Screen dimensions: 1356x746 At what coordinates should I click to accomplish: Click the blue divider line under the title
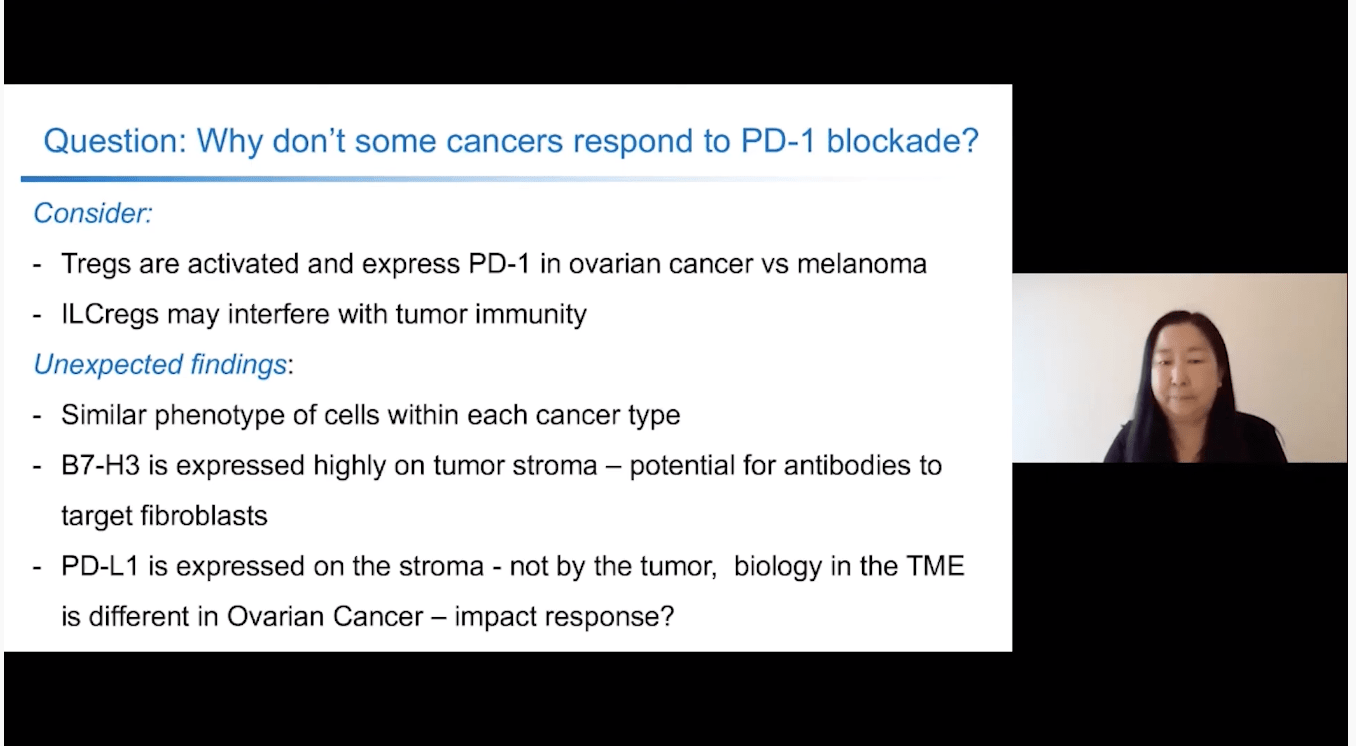[x=480, y=179]
